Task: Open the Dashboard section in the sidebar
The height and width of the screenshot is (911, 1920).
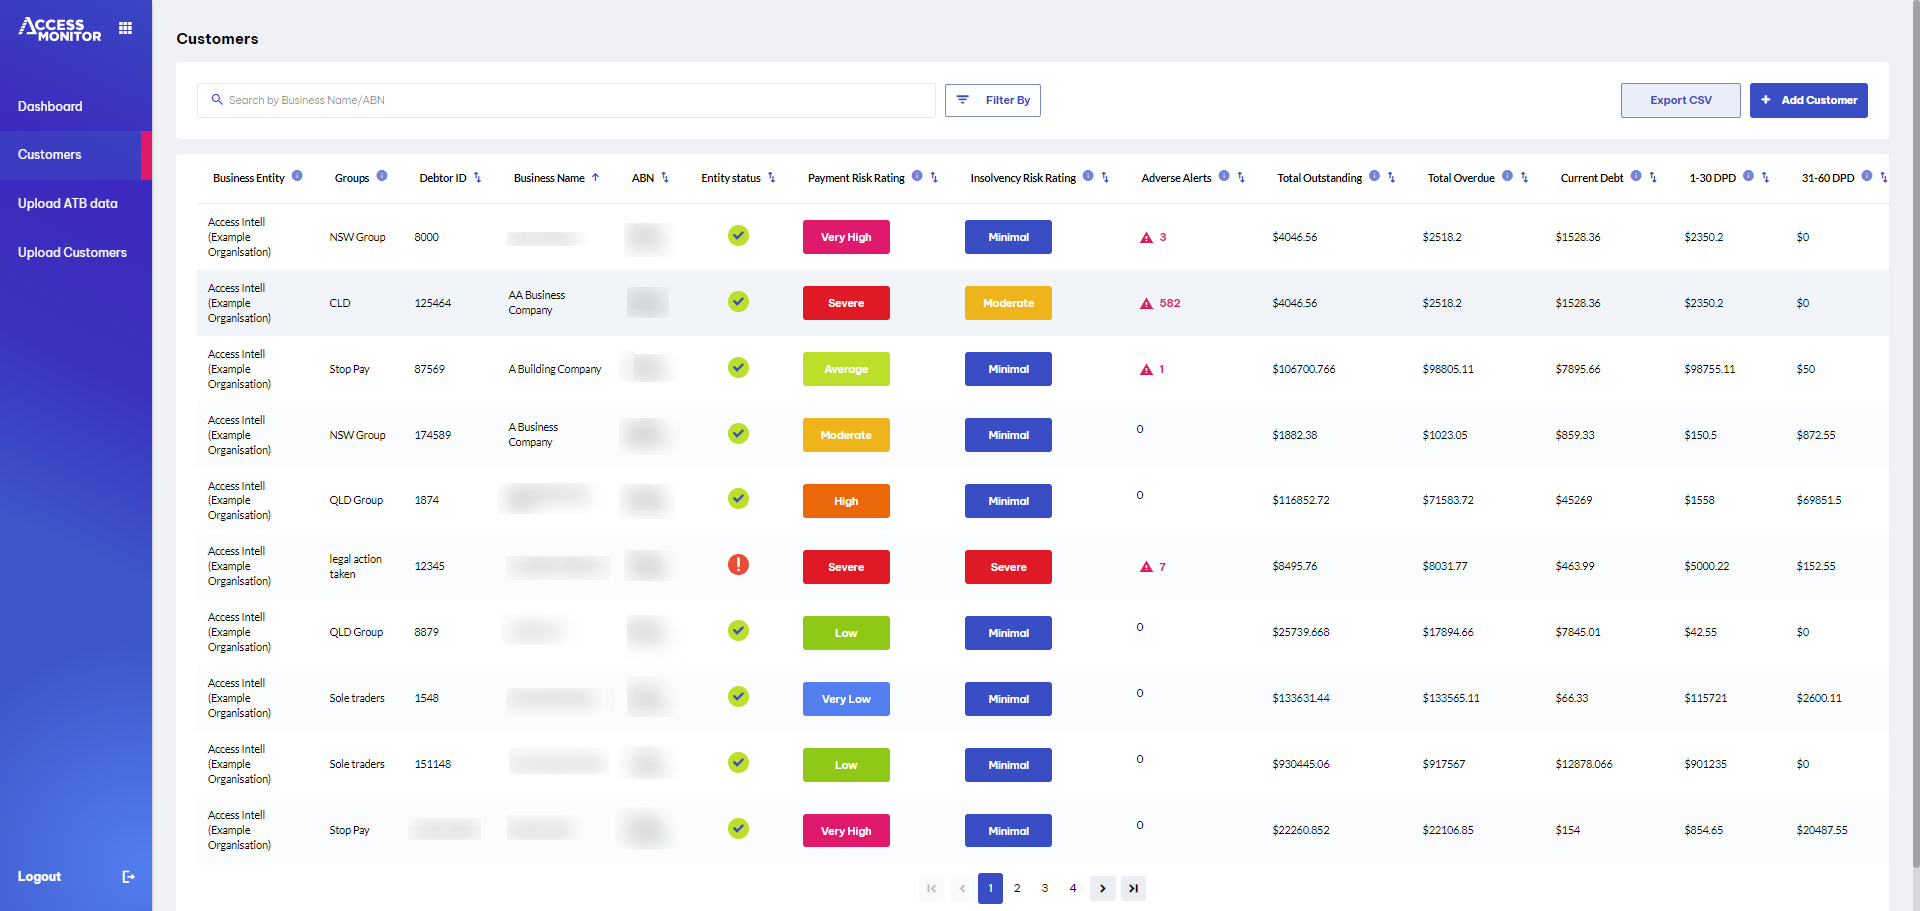Action: tap(50, 106)
